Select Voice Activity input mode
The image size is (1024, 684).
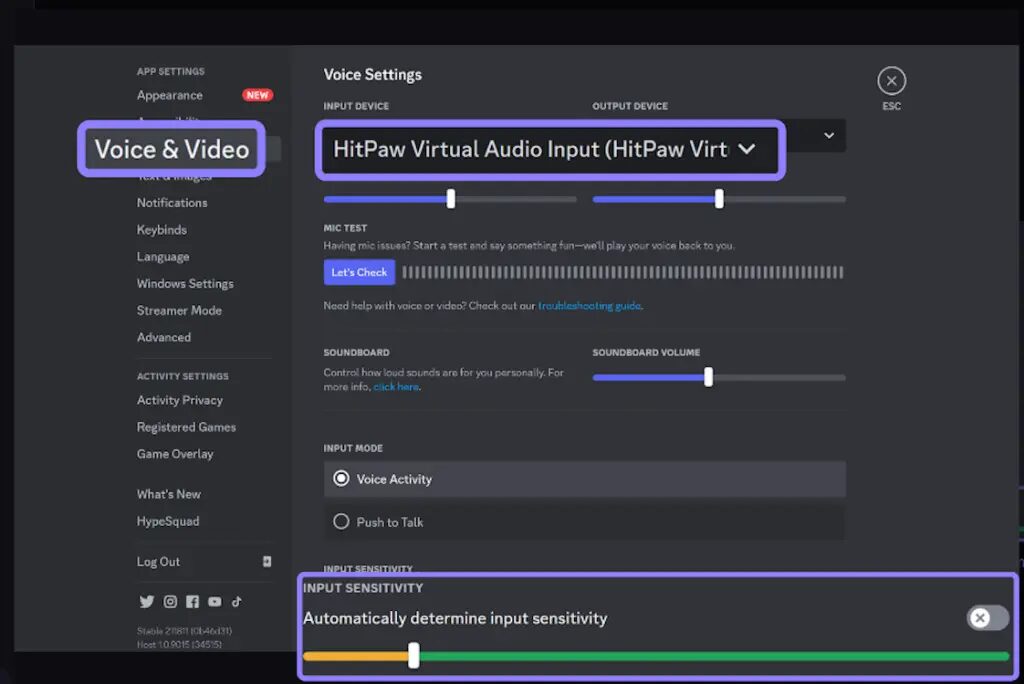(x=341, y=479)
